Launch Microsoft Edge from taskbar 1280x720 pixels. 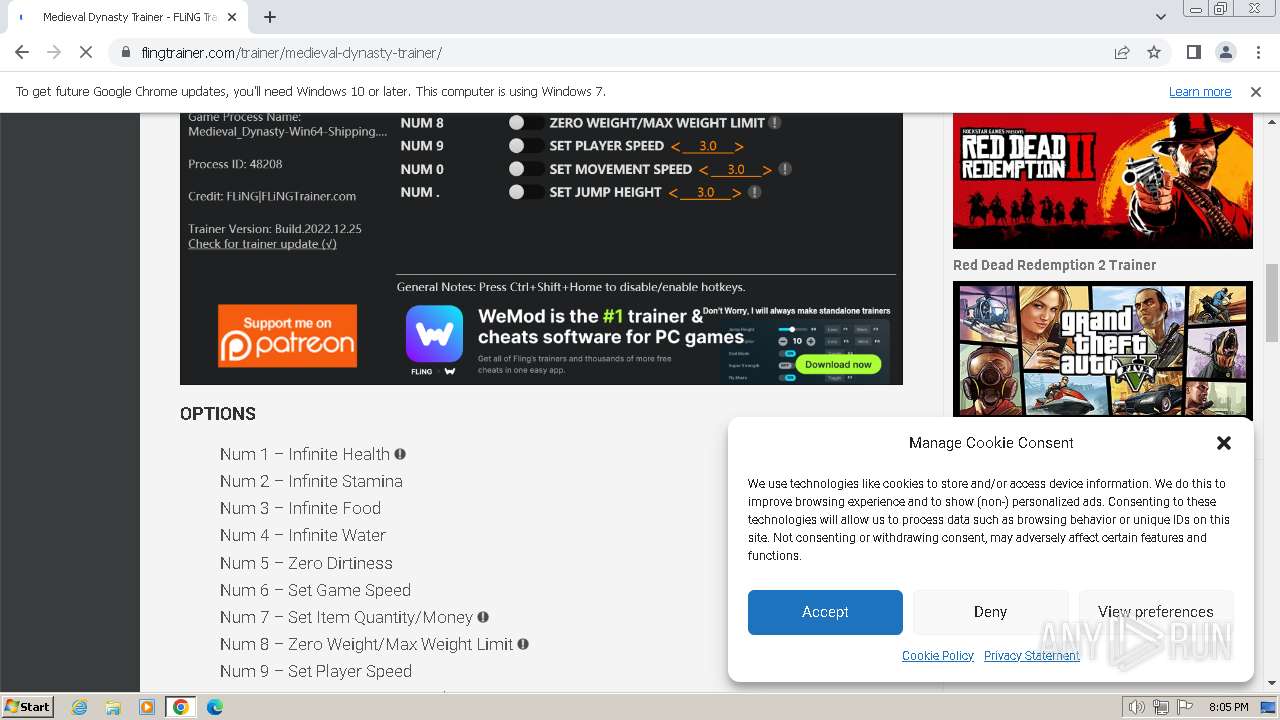click(x=215, y=707)
